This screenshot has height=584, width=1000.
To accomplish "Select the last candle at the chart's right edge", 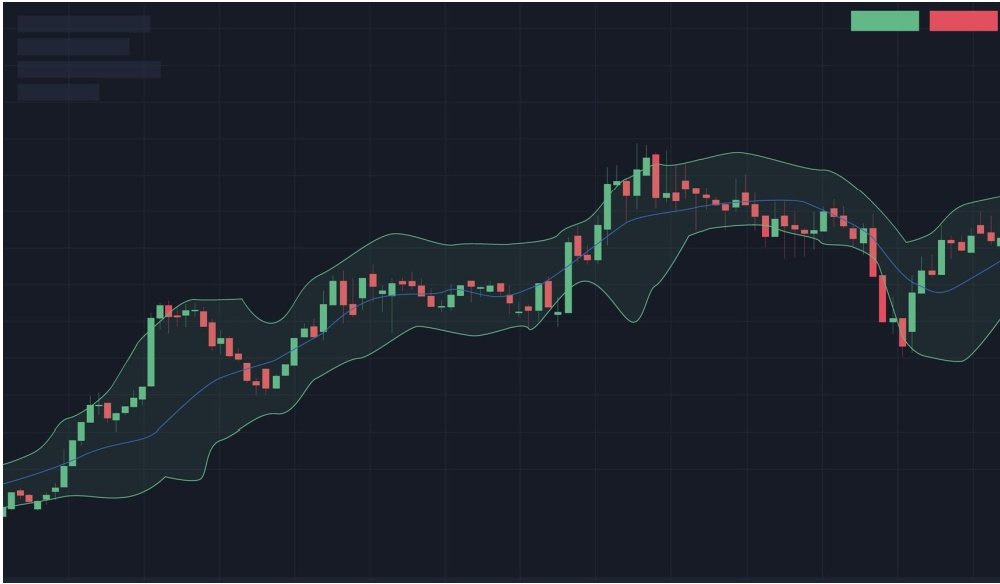I will click(997, 240).
